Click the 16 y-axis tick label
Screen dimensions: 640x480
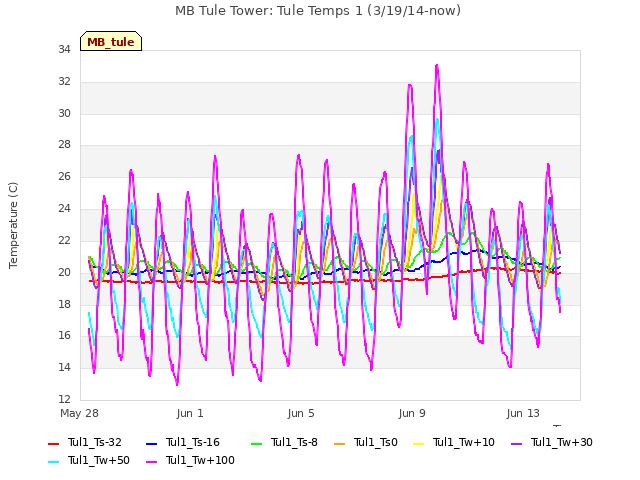64,336
